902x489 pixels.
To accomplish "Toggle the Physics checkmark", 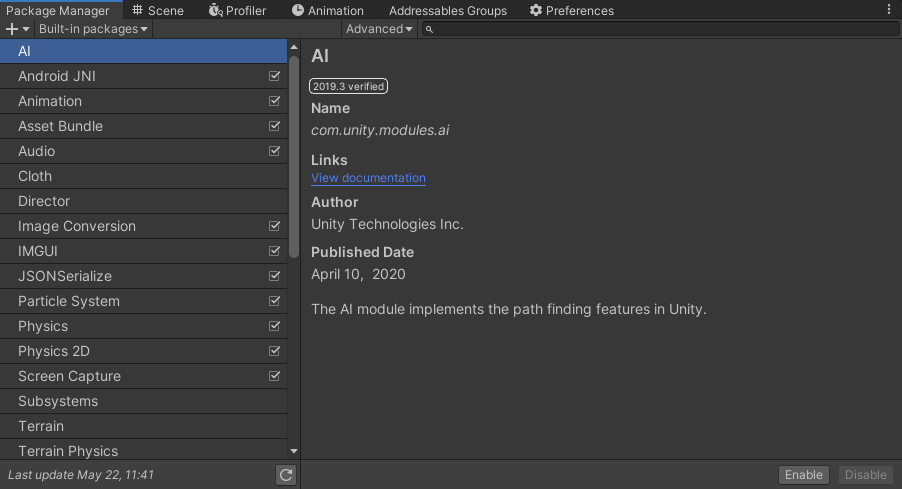I will (274, 326).
